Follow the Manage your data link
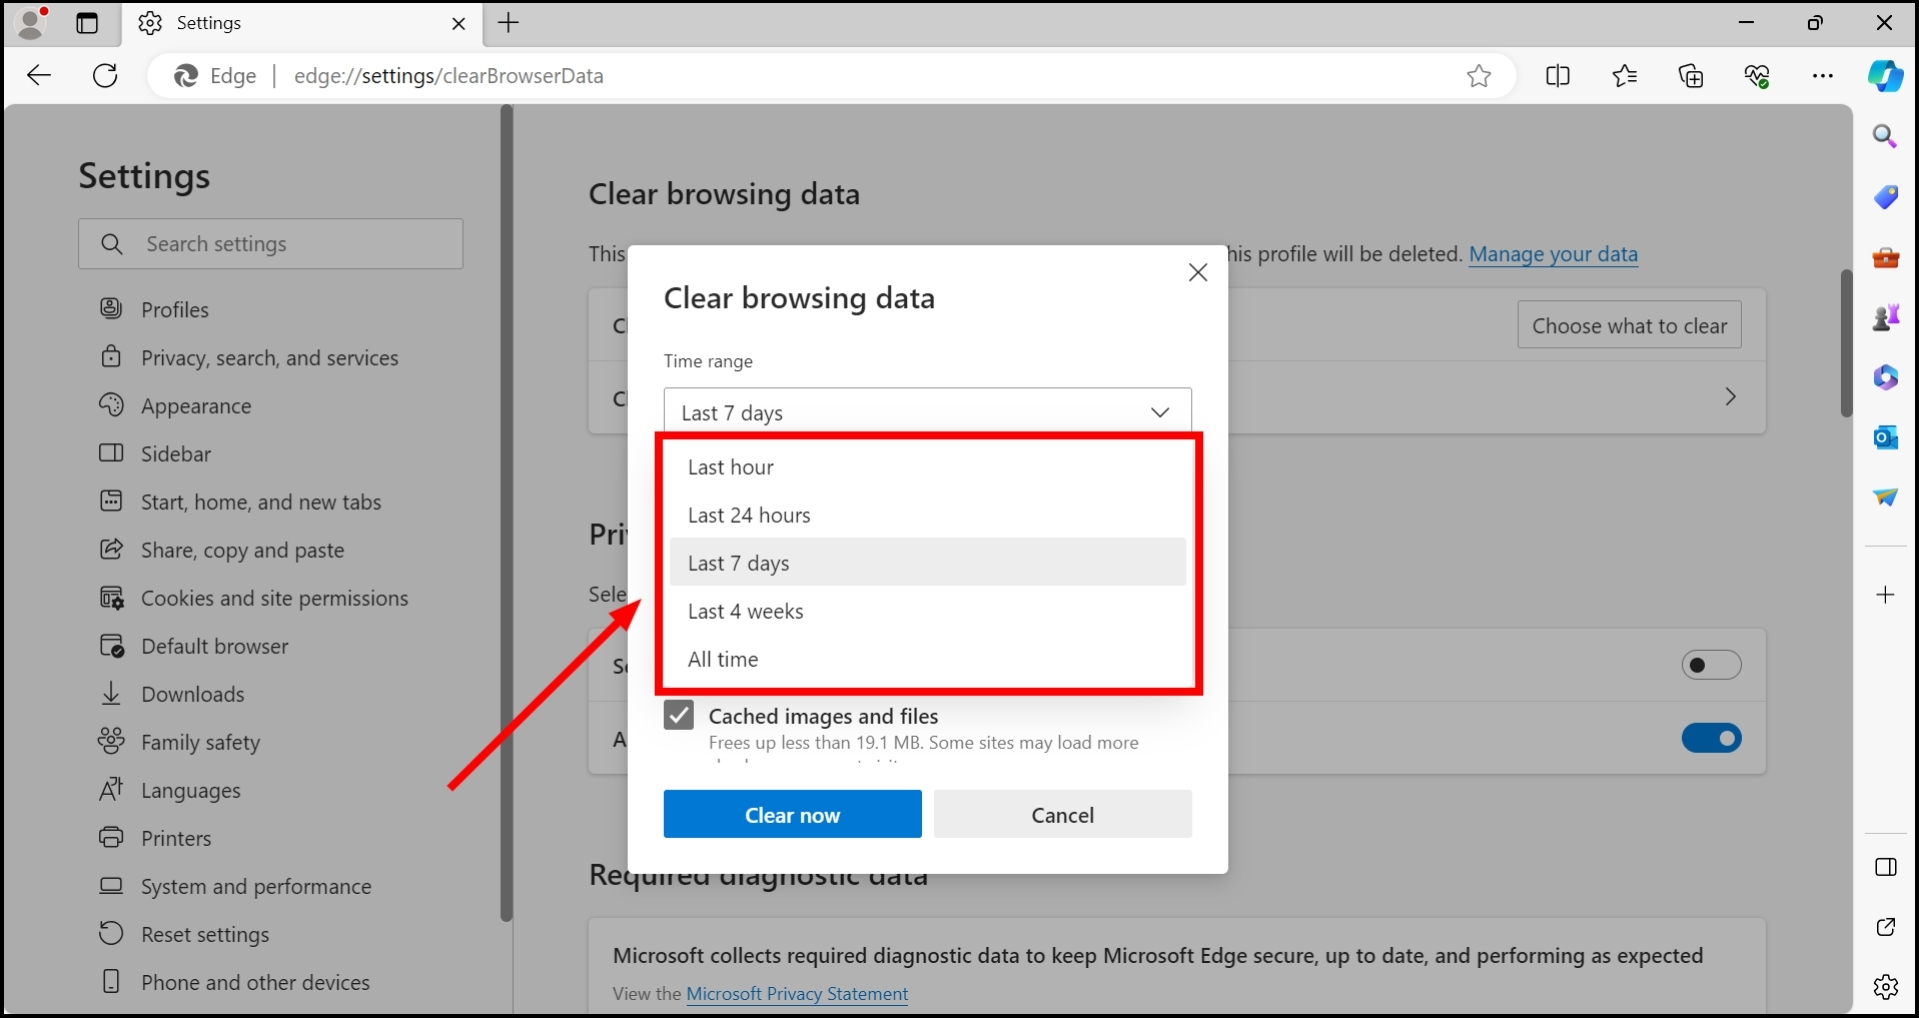This screenshot has width=1919, height=1020. [1552, 254]
